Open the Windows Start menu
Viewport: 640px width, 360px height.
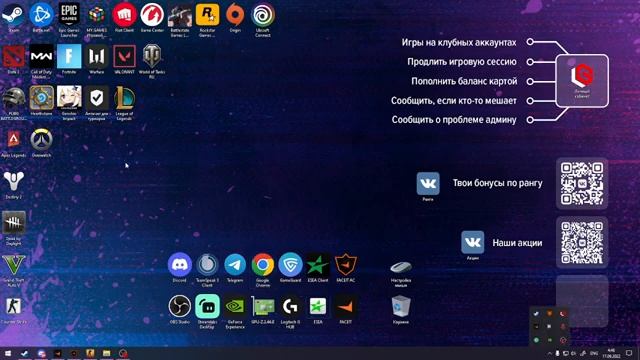point(8,353)
